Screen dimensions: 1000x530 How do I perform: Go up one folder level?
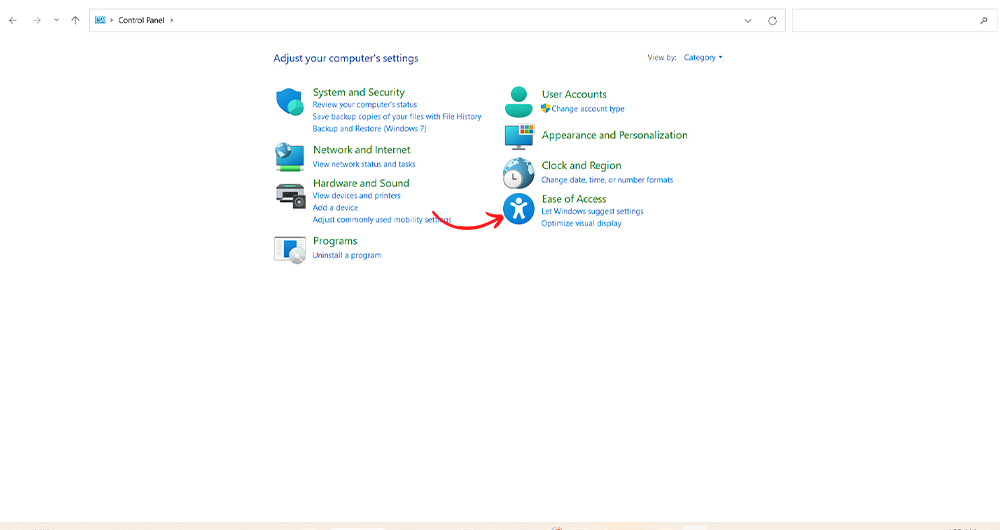click(75, 20)
